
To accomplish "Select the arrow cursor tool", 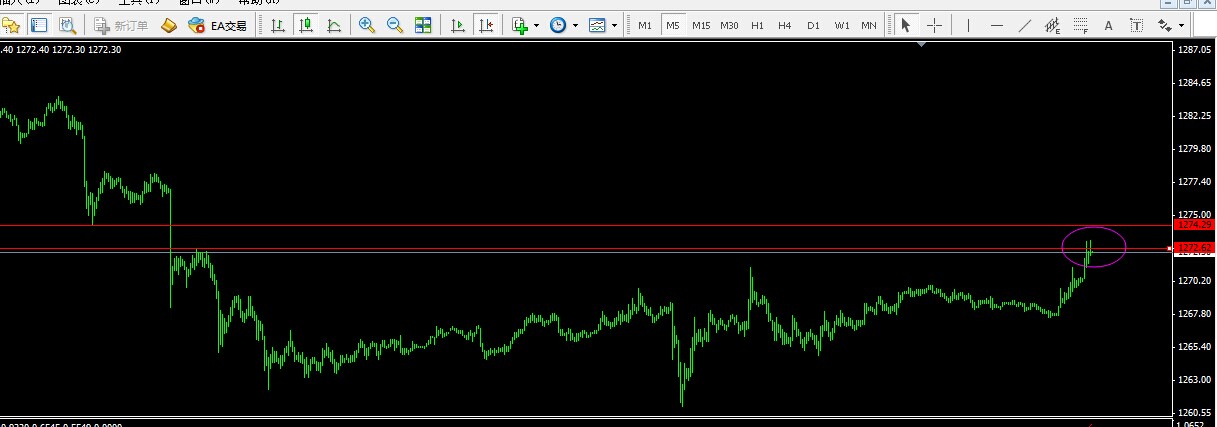I will point(906,25).
